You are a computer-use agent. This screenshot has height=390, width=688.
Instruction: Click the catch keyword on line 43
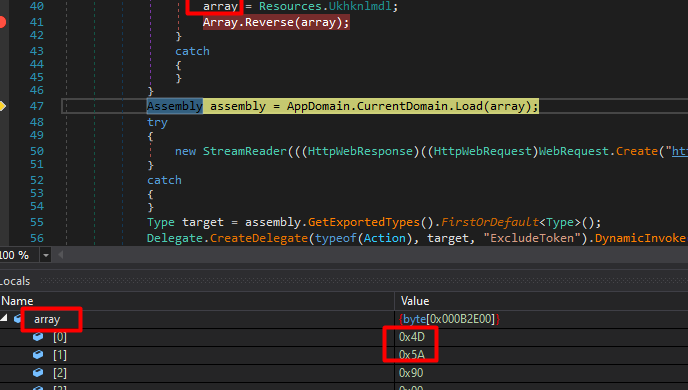(192, 51)
